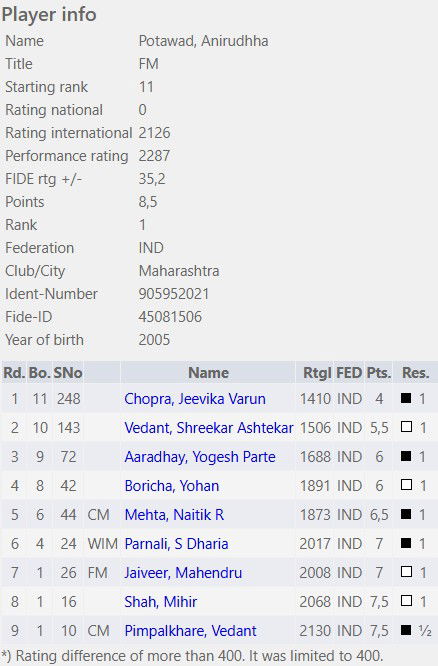
Task: Click white piece icon in round 4 result
Action: coord(406,485)
